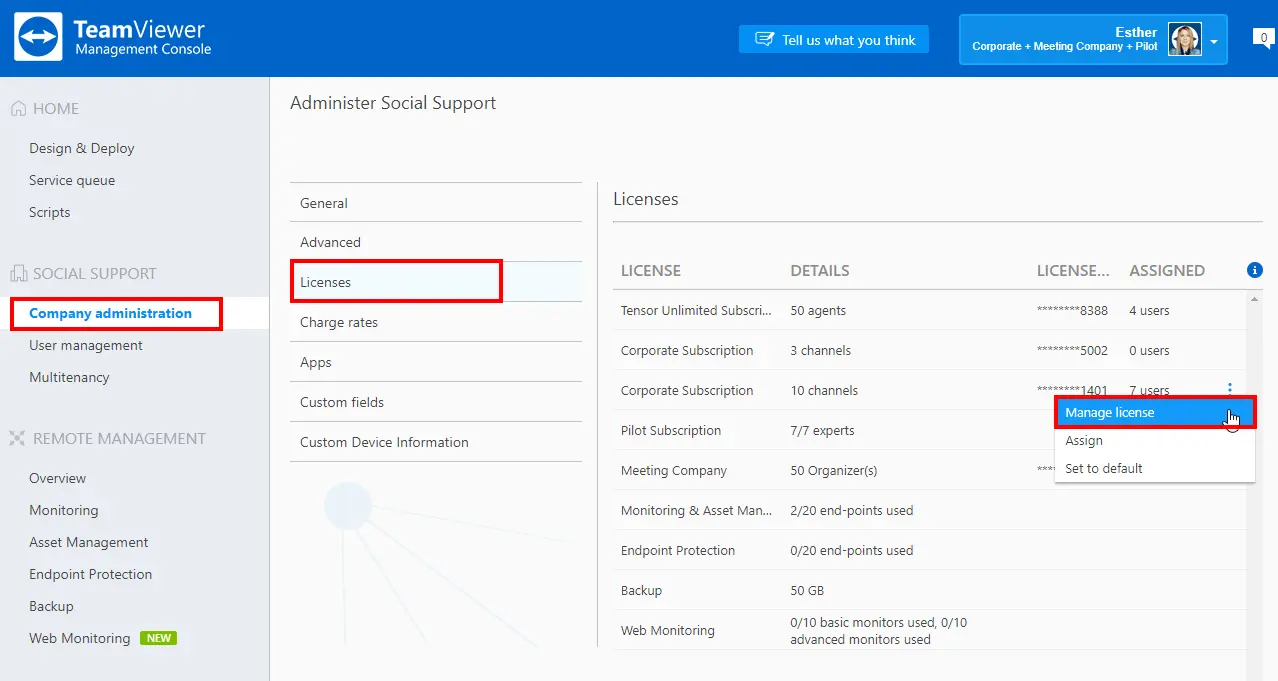Select the Meeting Company license row
Image resolution: width=1278 pixels, height=681 pixels.
tap(930, 470)
